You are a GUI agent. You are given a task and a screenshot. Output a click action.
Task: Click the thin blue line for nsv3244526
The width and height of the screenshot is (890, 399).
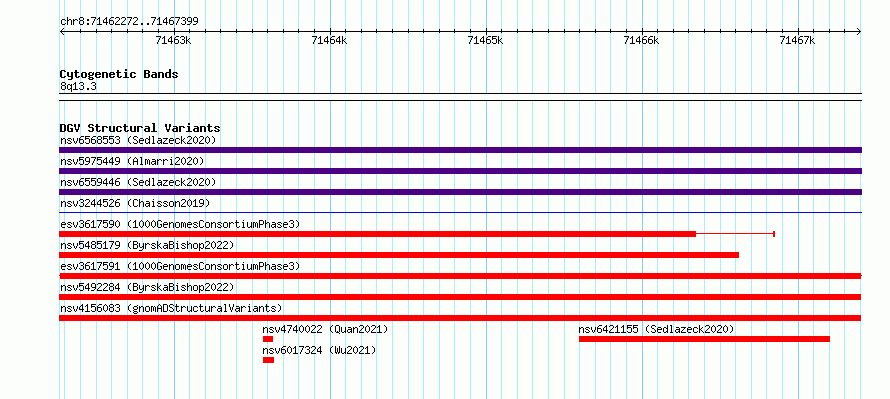click(x=460, y=213)
